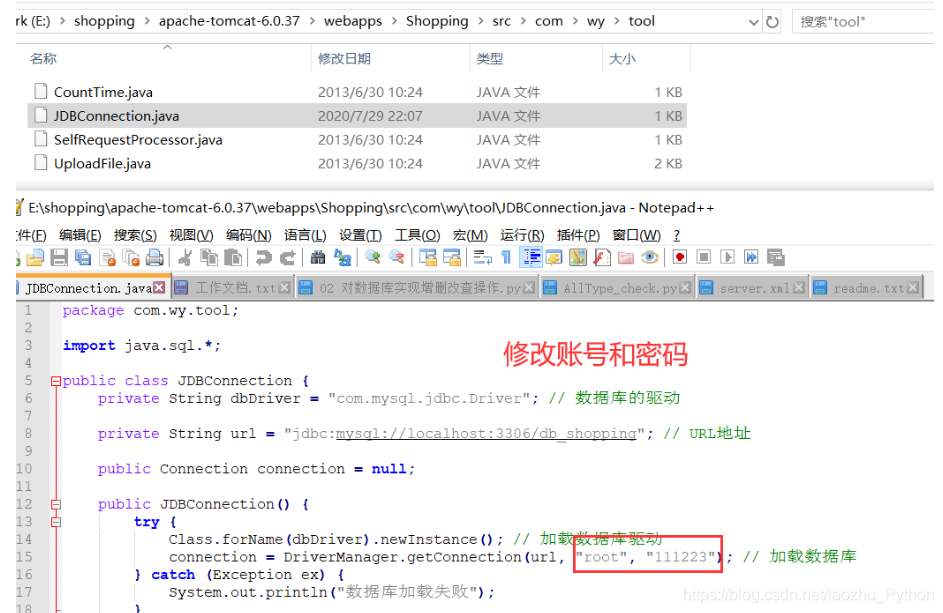Click the Synchronize horizontal scrolling icon
This screenshot has height=613, width=943.
coord(451,257)
